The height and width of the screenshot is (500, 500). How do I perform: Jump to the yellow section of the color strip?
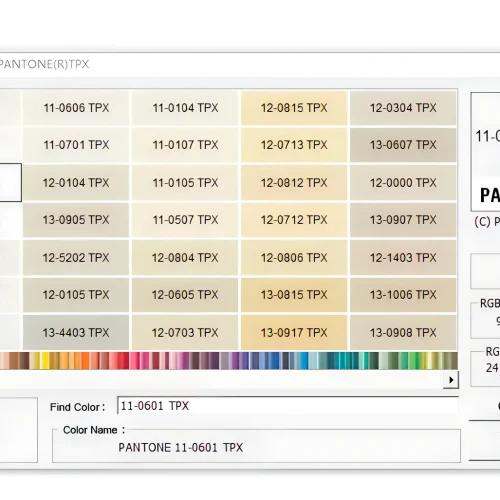(44, 360)
